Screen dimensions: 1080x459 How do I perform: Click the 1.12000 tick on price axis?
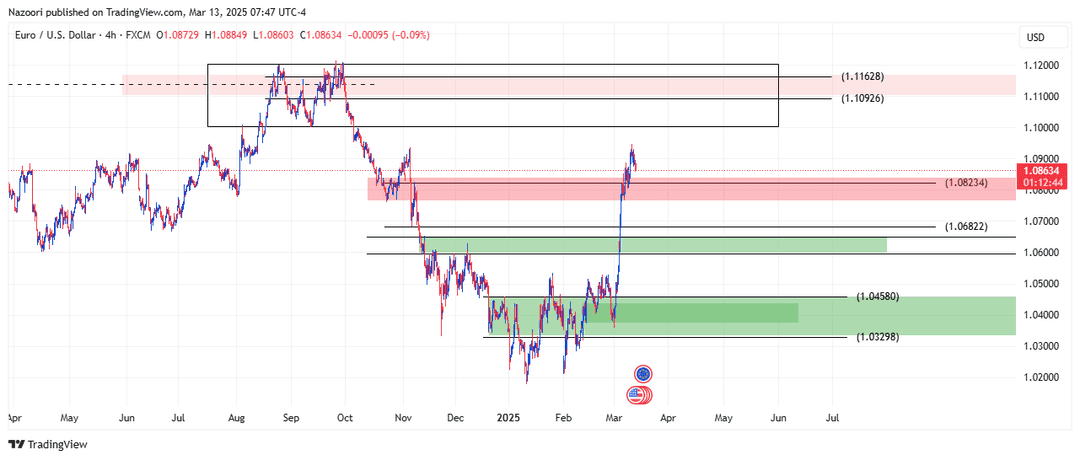coord(1039,65)
